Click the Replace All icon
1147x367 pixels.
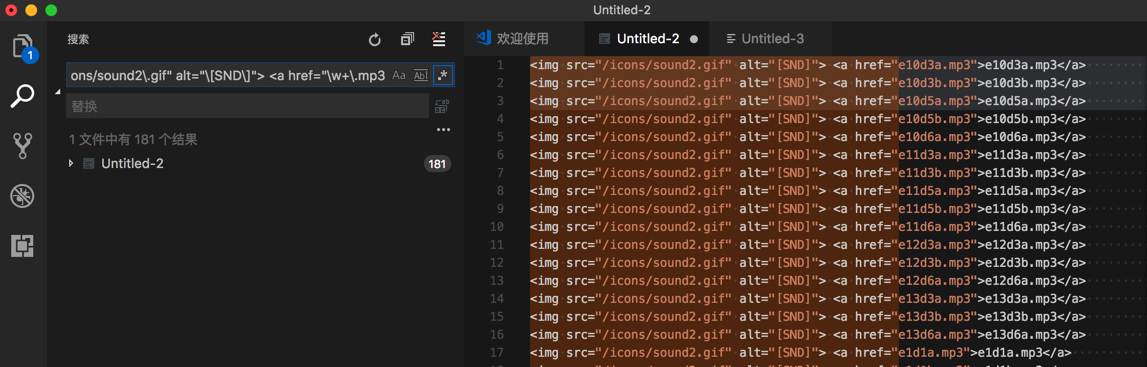tap(442, 106)
